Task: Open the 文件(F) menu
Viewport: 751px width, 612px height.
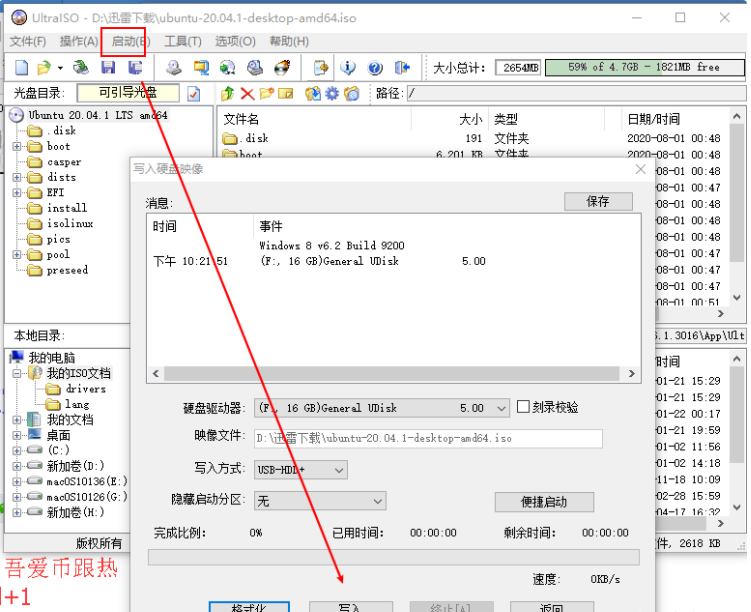Action: [x=28, y=42]
